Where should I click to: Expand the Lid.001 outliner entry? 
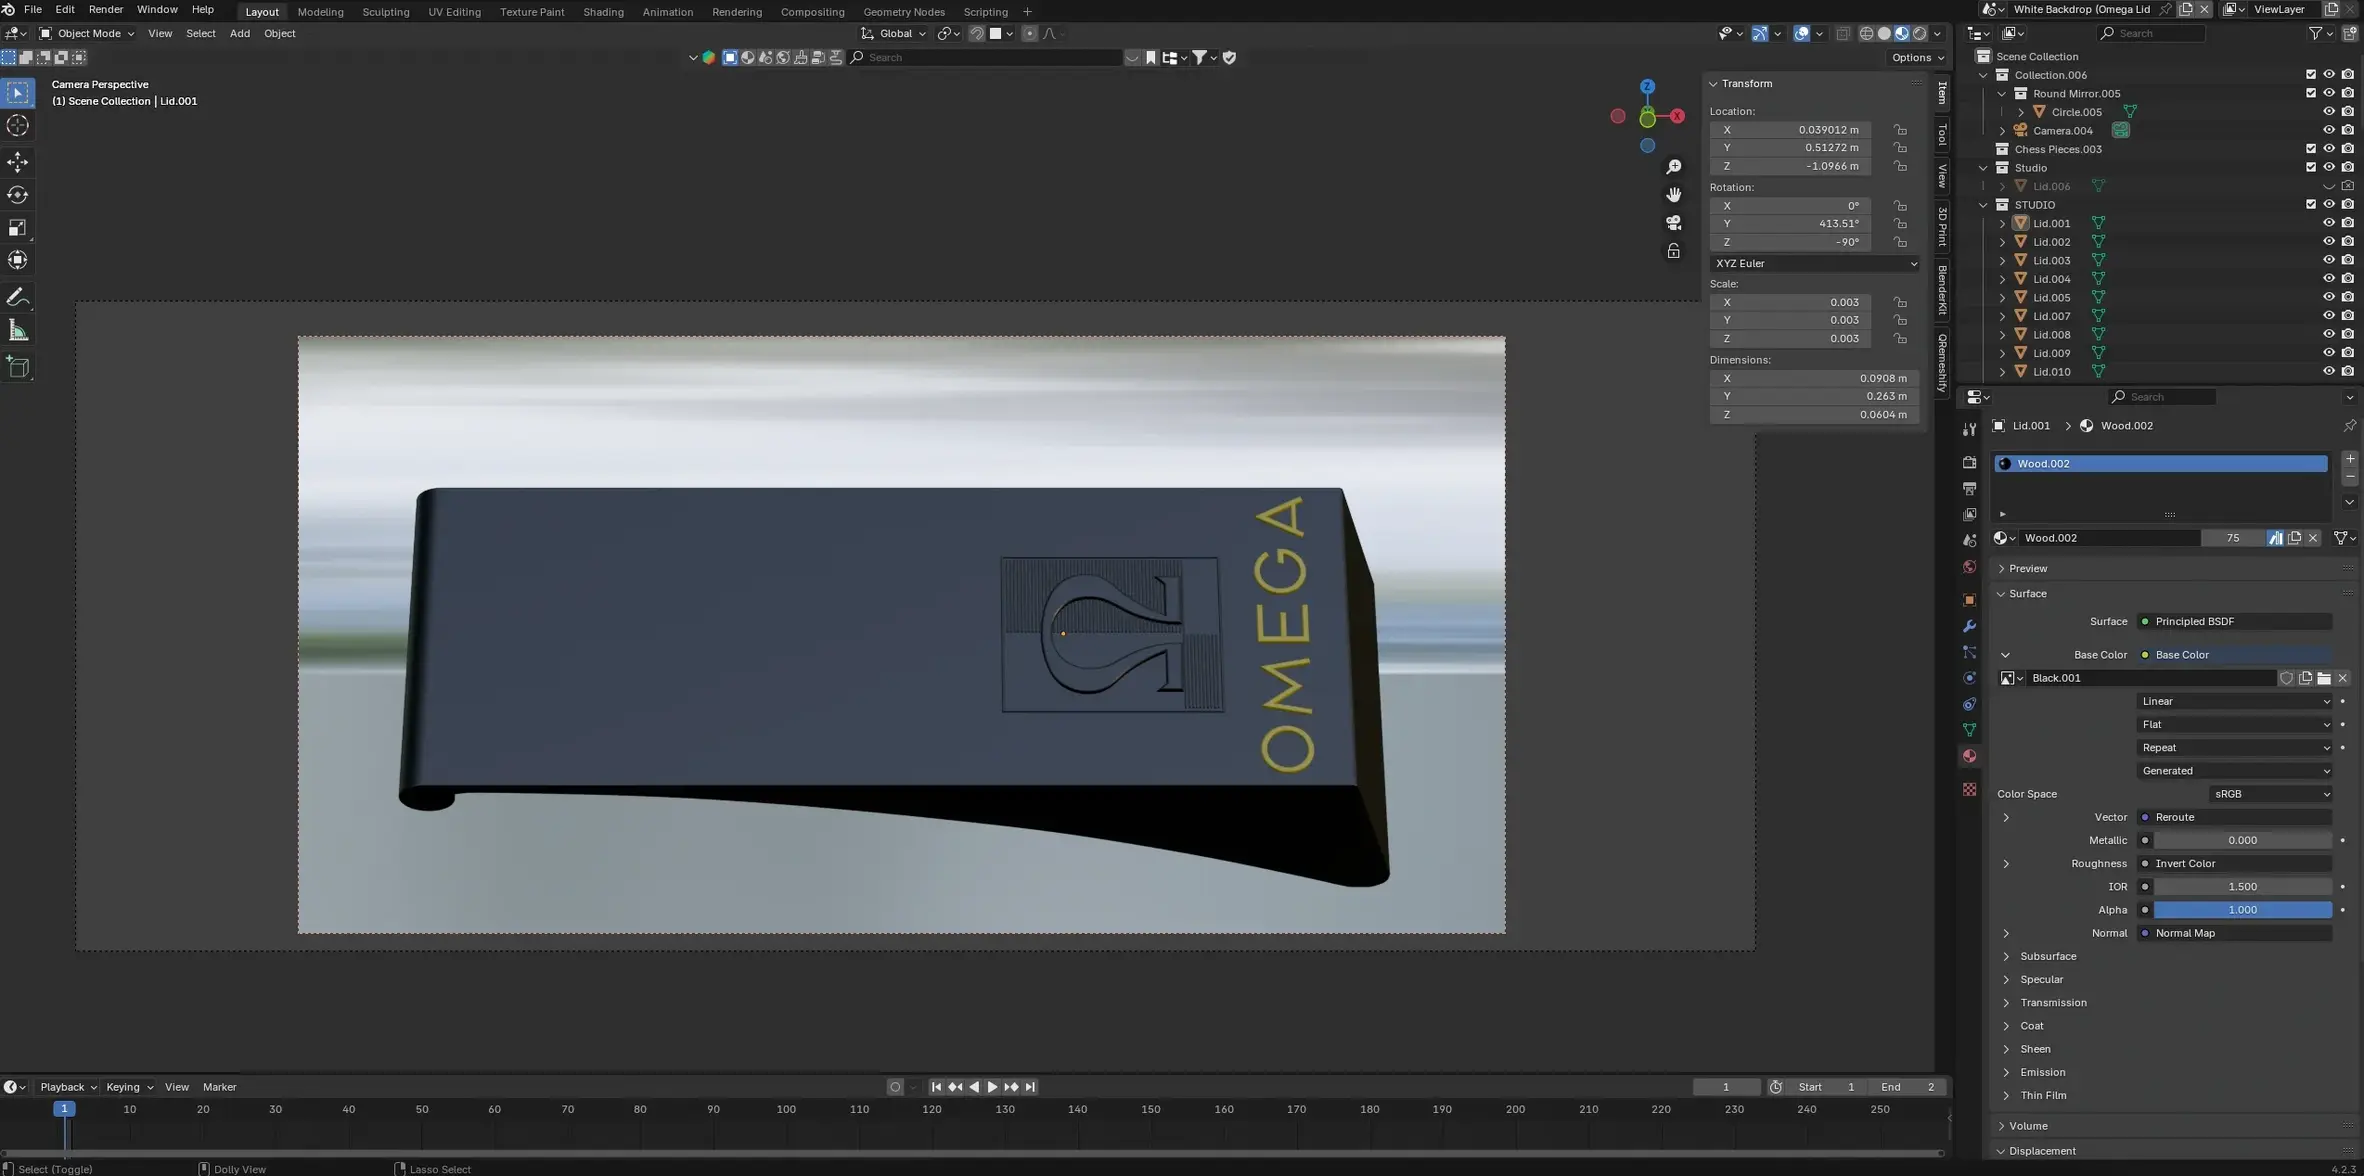(x=2003, y=223)
